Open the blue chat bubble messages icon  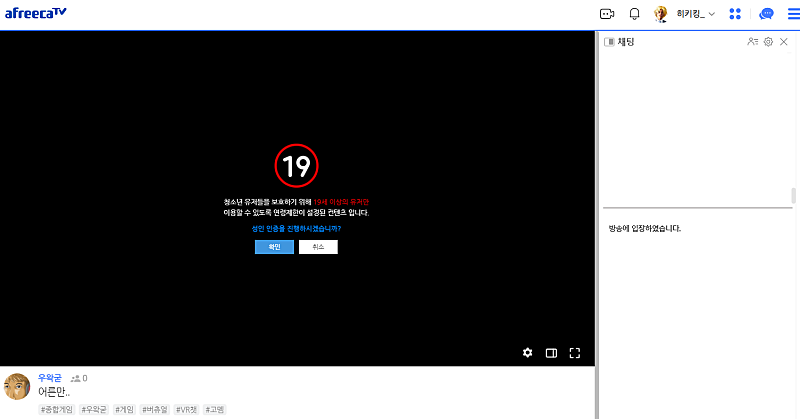tap(766, 14)
